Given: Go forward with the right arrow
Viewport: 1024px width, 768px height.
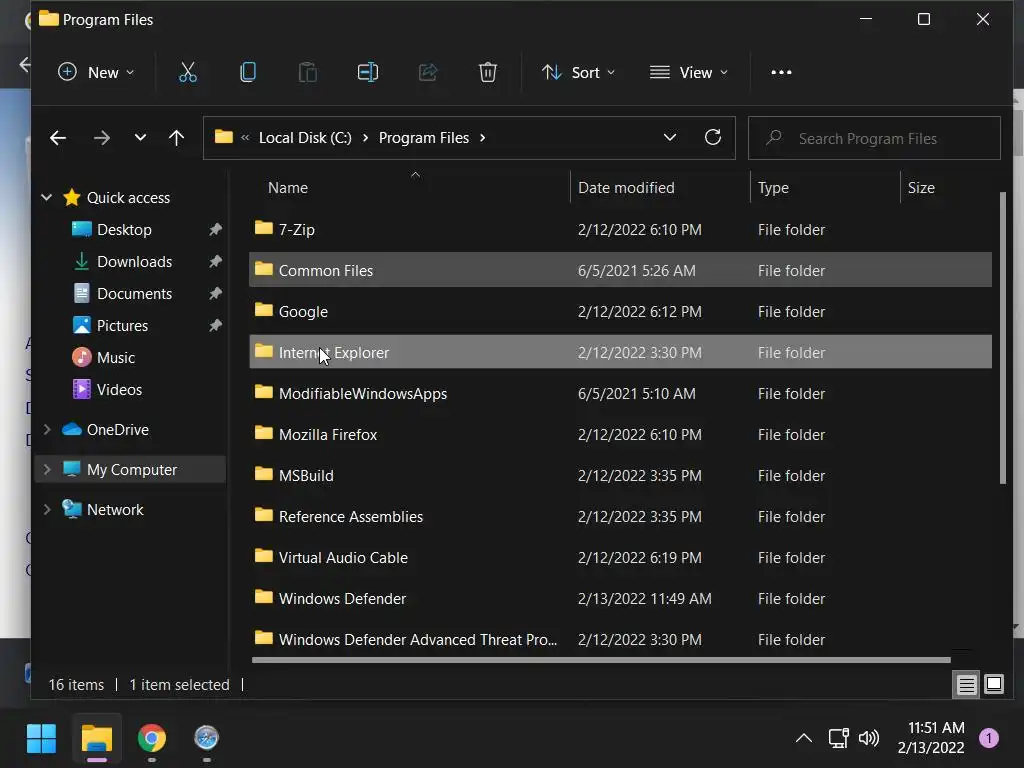Looking at the screenshot, I should 101,138.
